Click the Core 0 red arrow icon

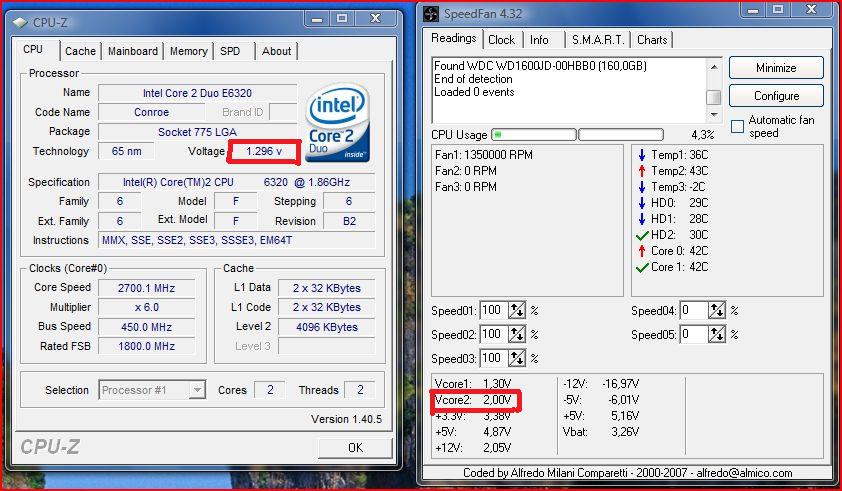[x=642, y=251]
